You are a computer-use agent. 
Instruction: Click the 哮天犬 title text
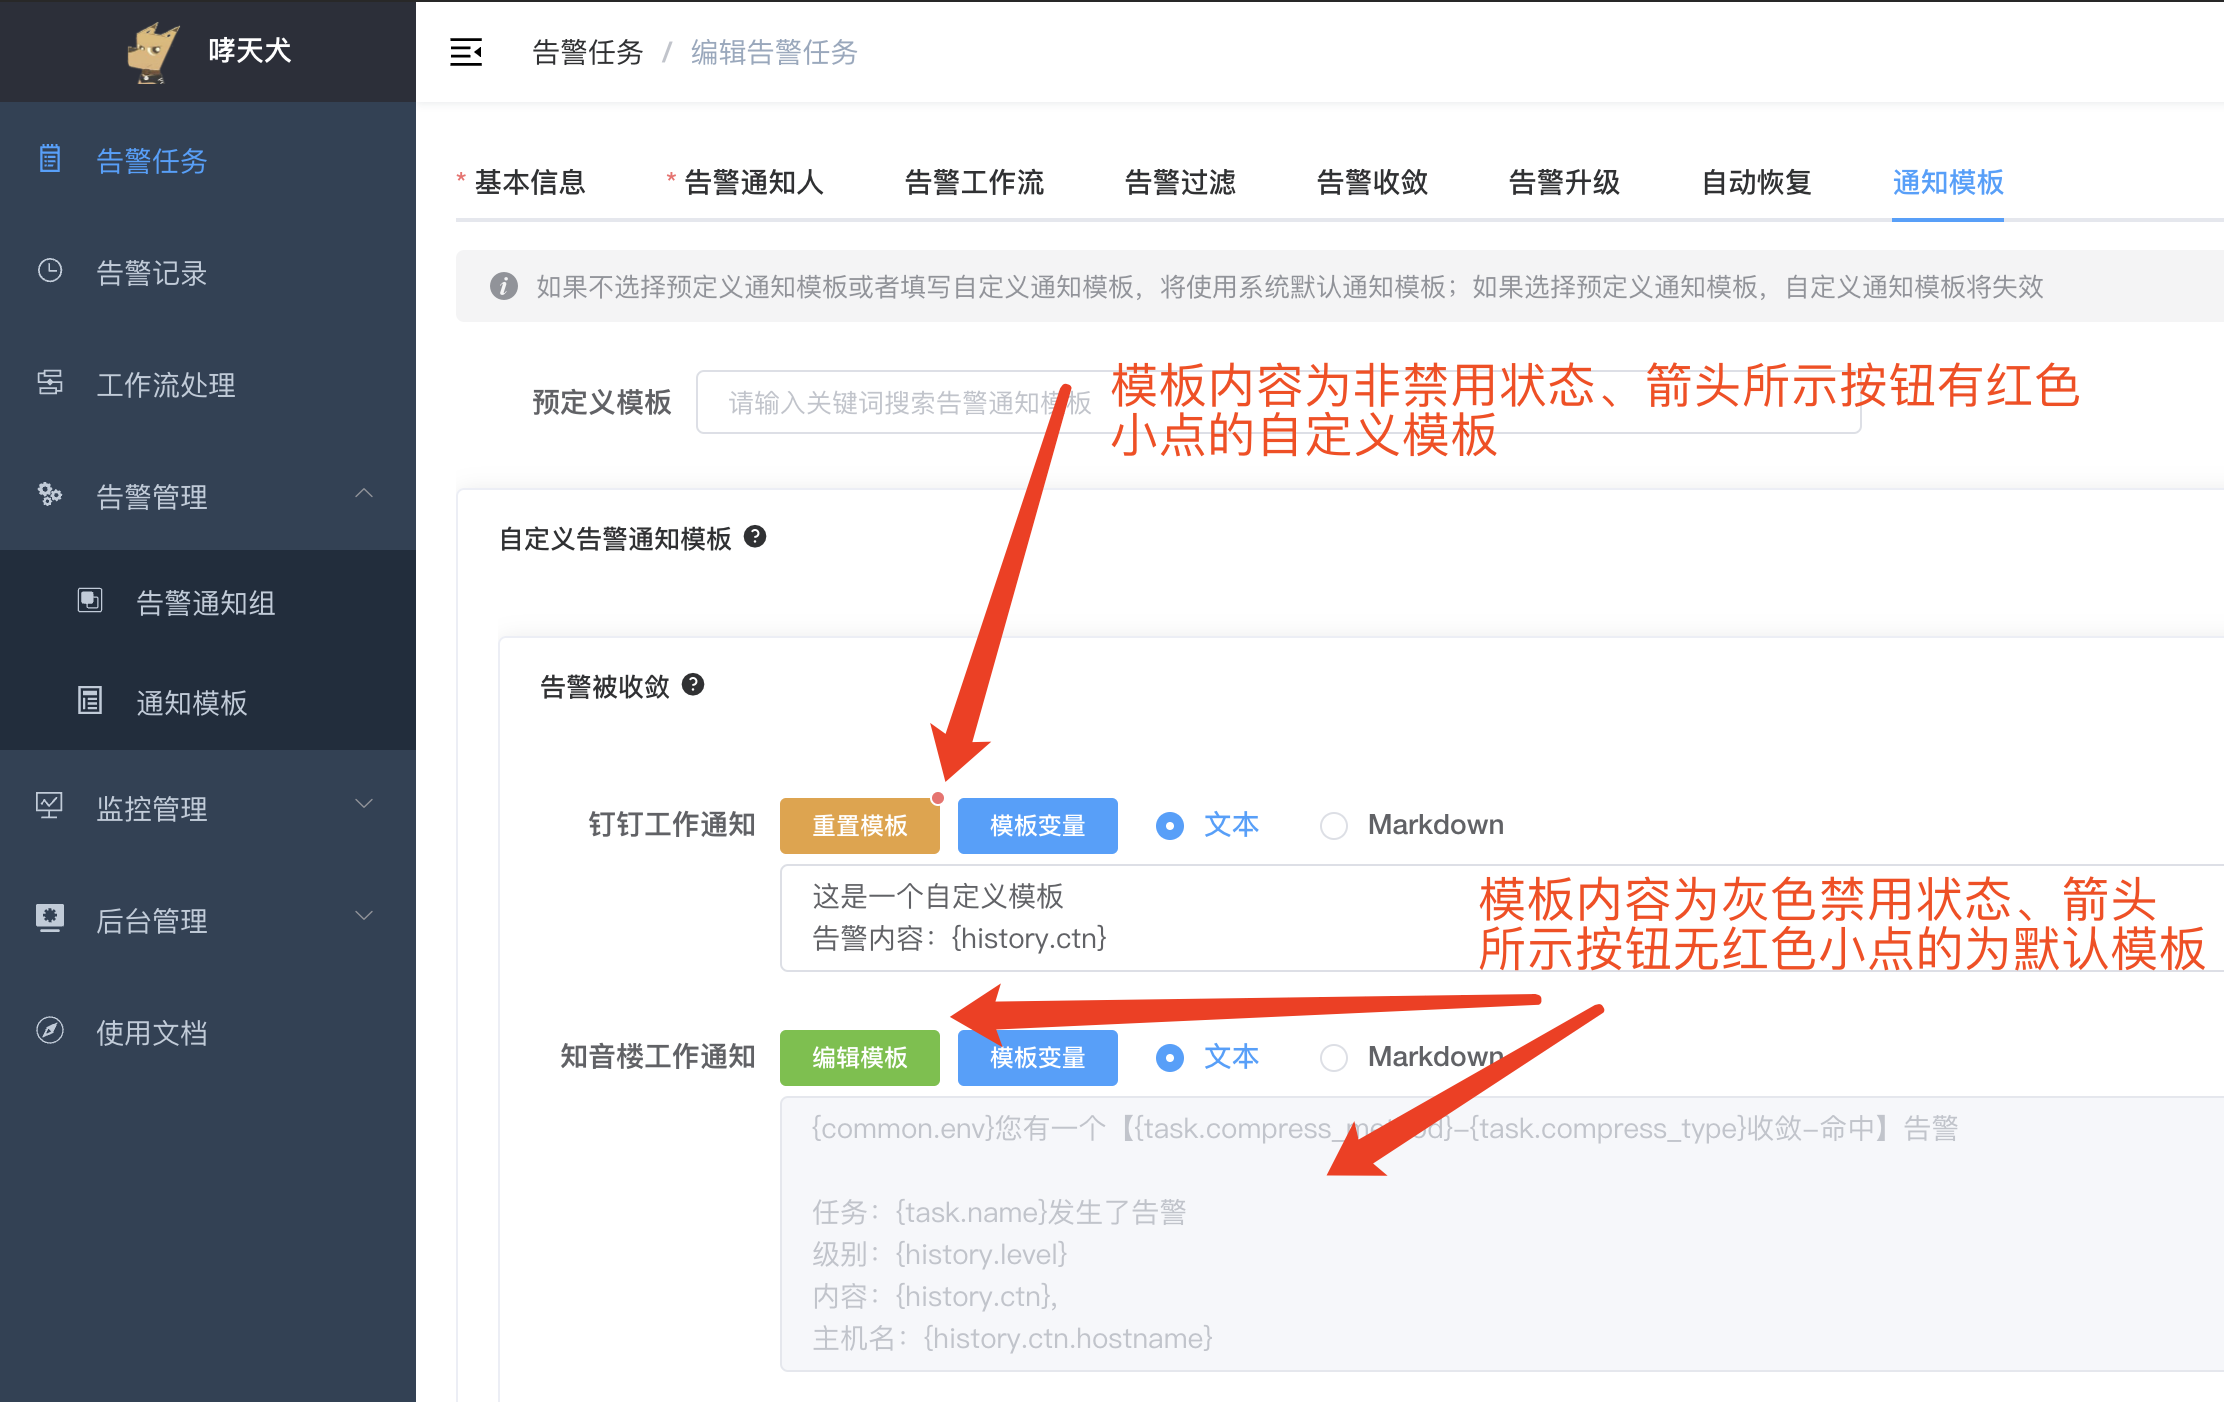pyautogui.click(x=250, y=50)
